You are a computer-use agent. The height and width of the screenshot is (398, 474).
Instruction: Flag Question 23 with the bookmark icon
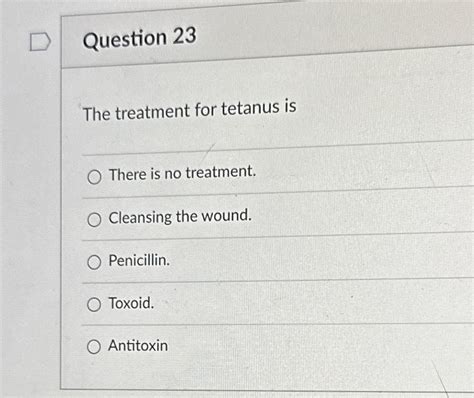coord(40,42)
